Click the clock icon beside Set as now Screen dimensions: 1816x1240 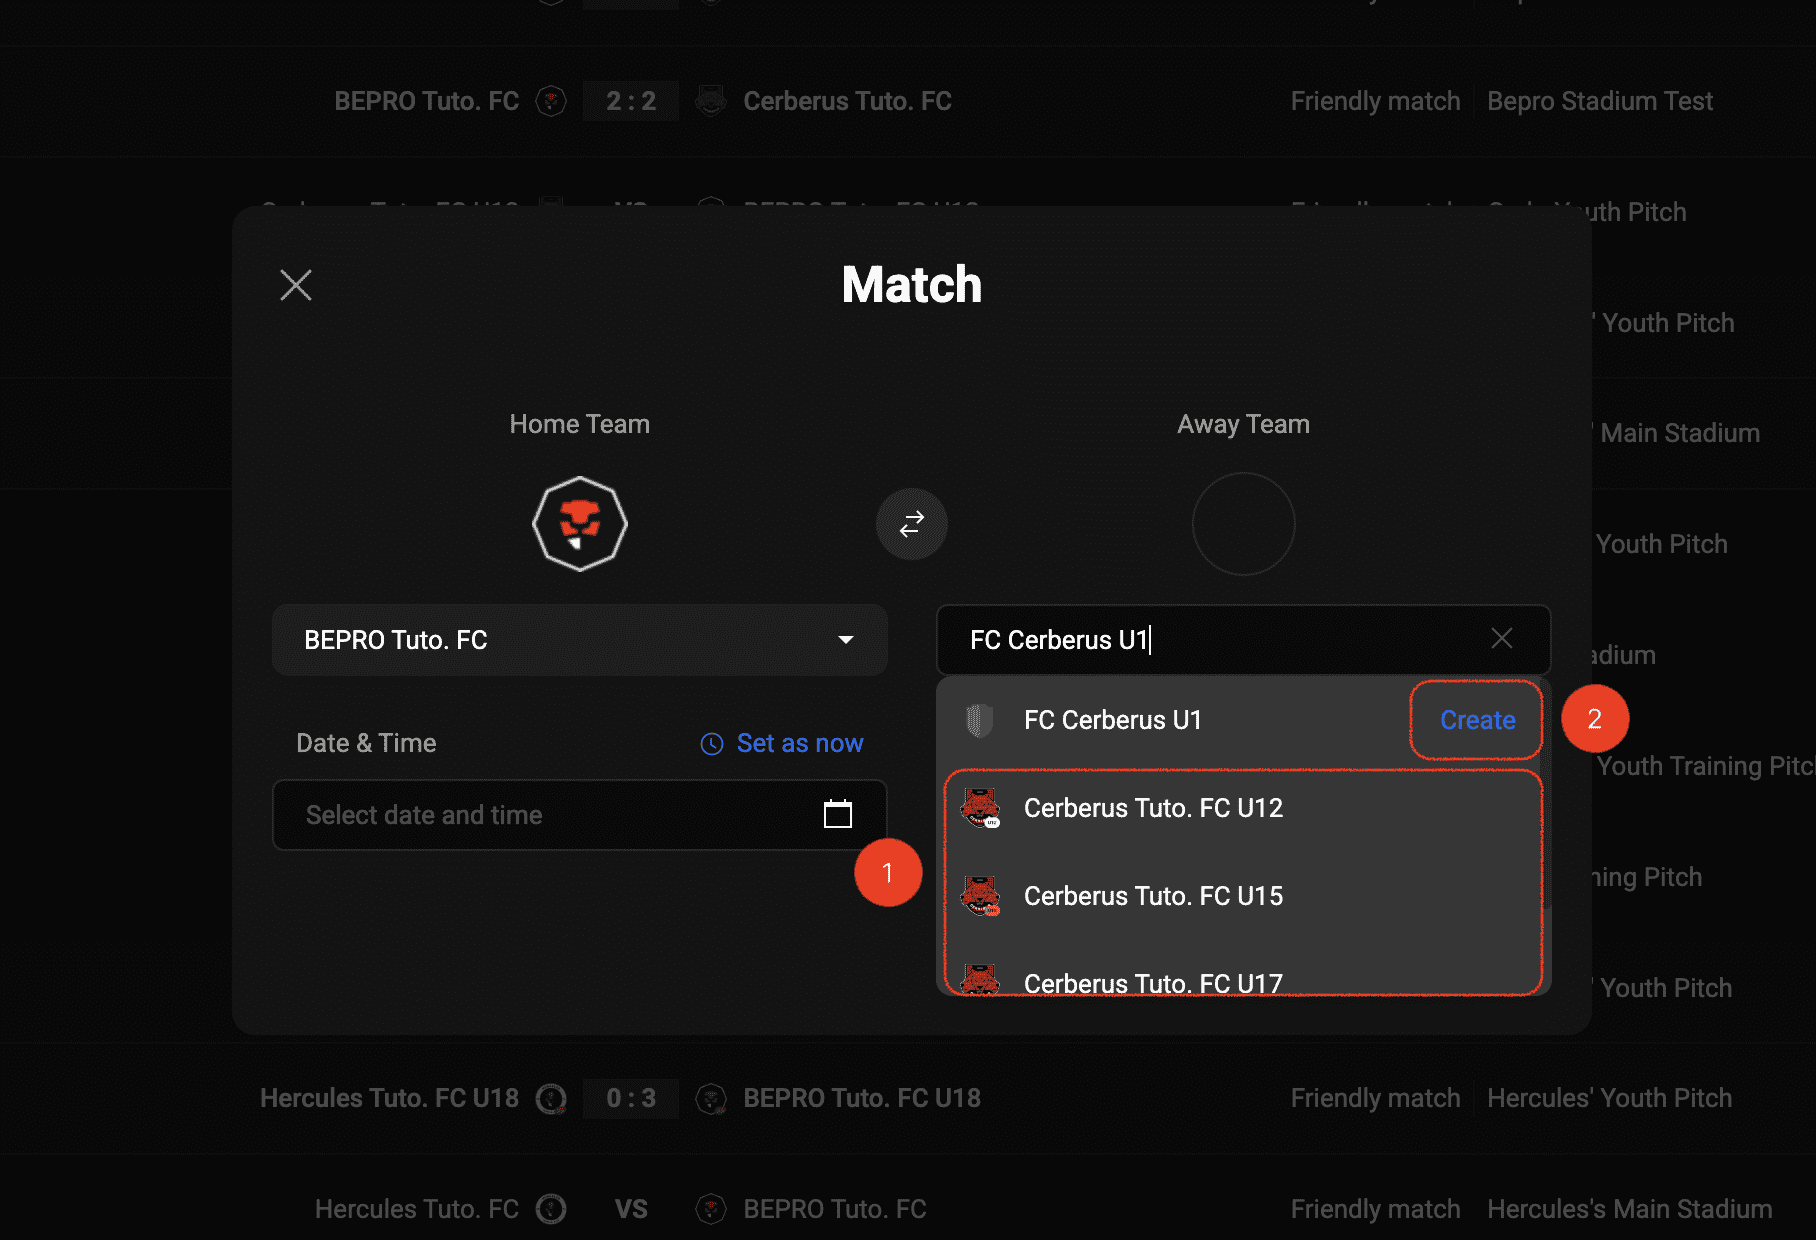coord(712,744)
